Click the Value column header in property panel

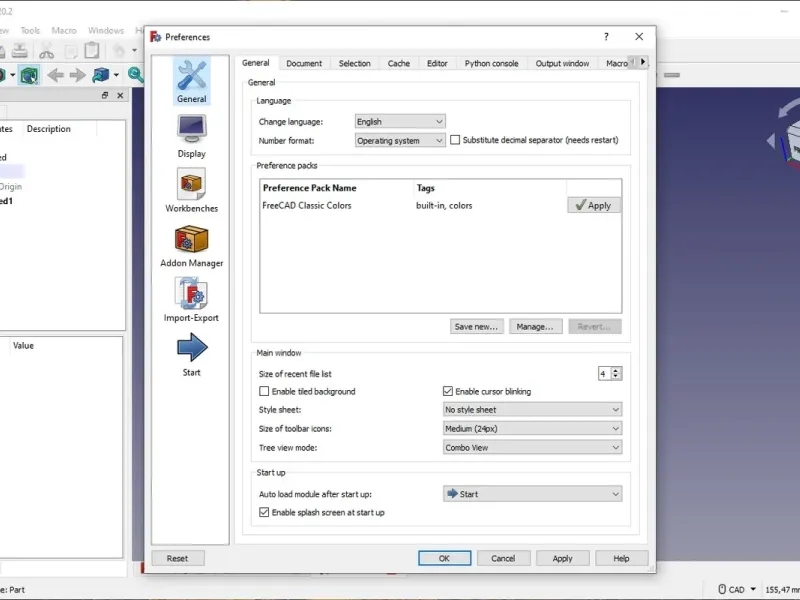point(23,345)
